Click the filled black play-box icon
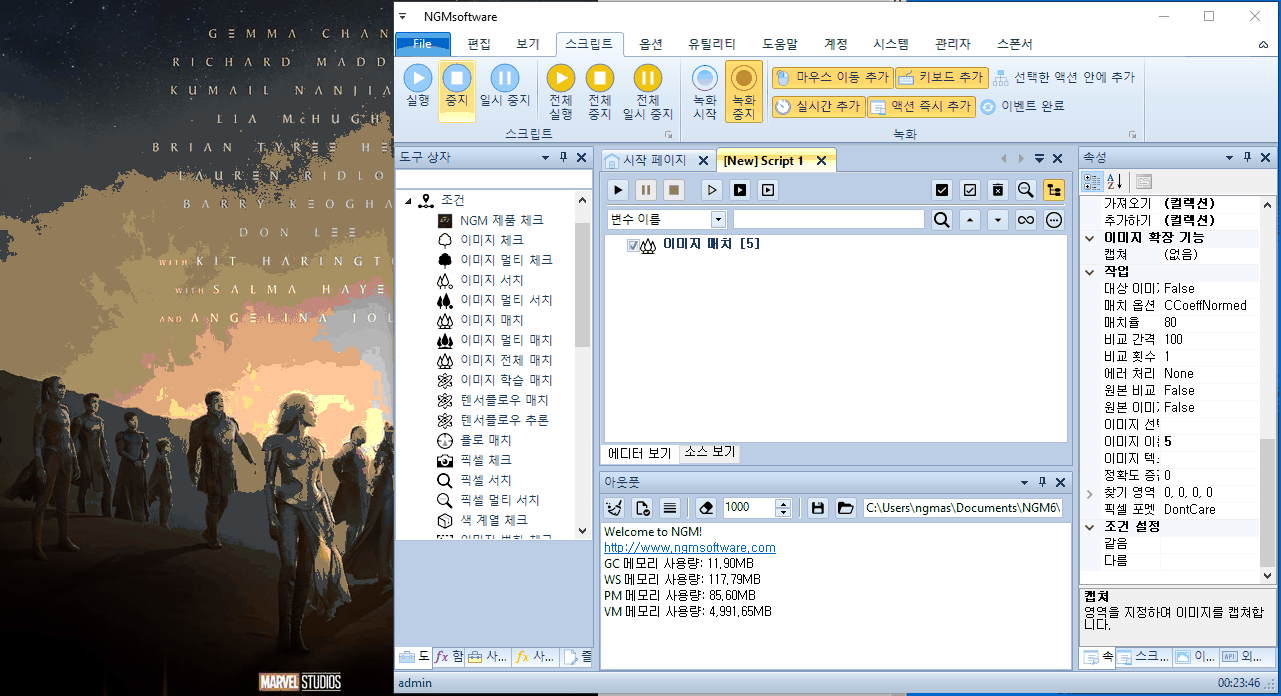This screenshot has width=1281, height=696. coord(740,190)
